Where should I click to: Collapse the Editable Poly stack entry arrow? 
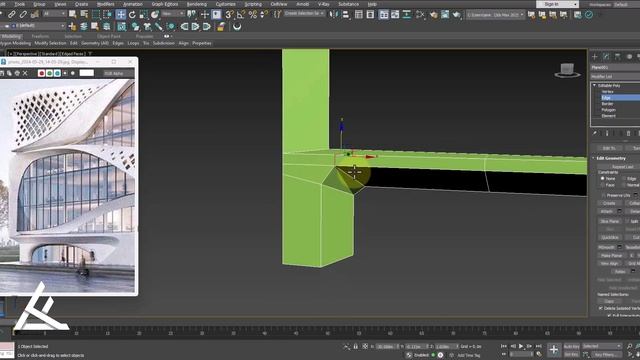pos(595,85)
